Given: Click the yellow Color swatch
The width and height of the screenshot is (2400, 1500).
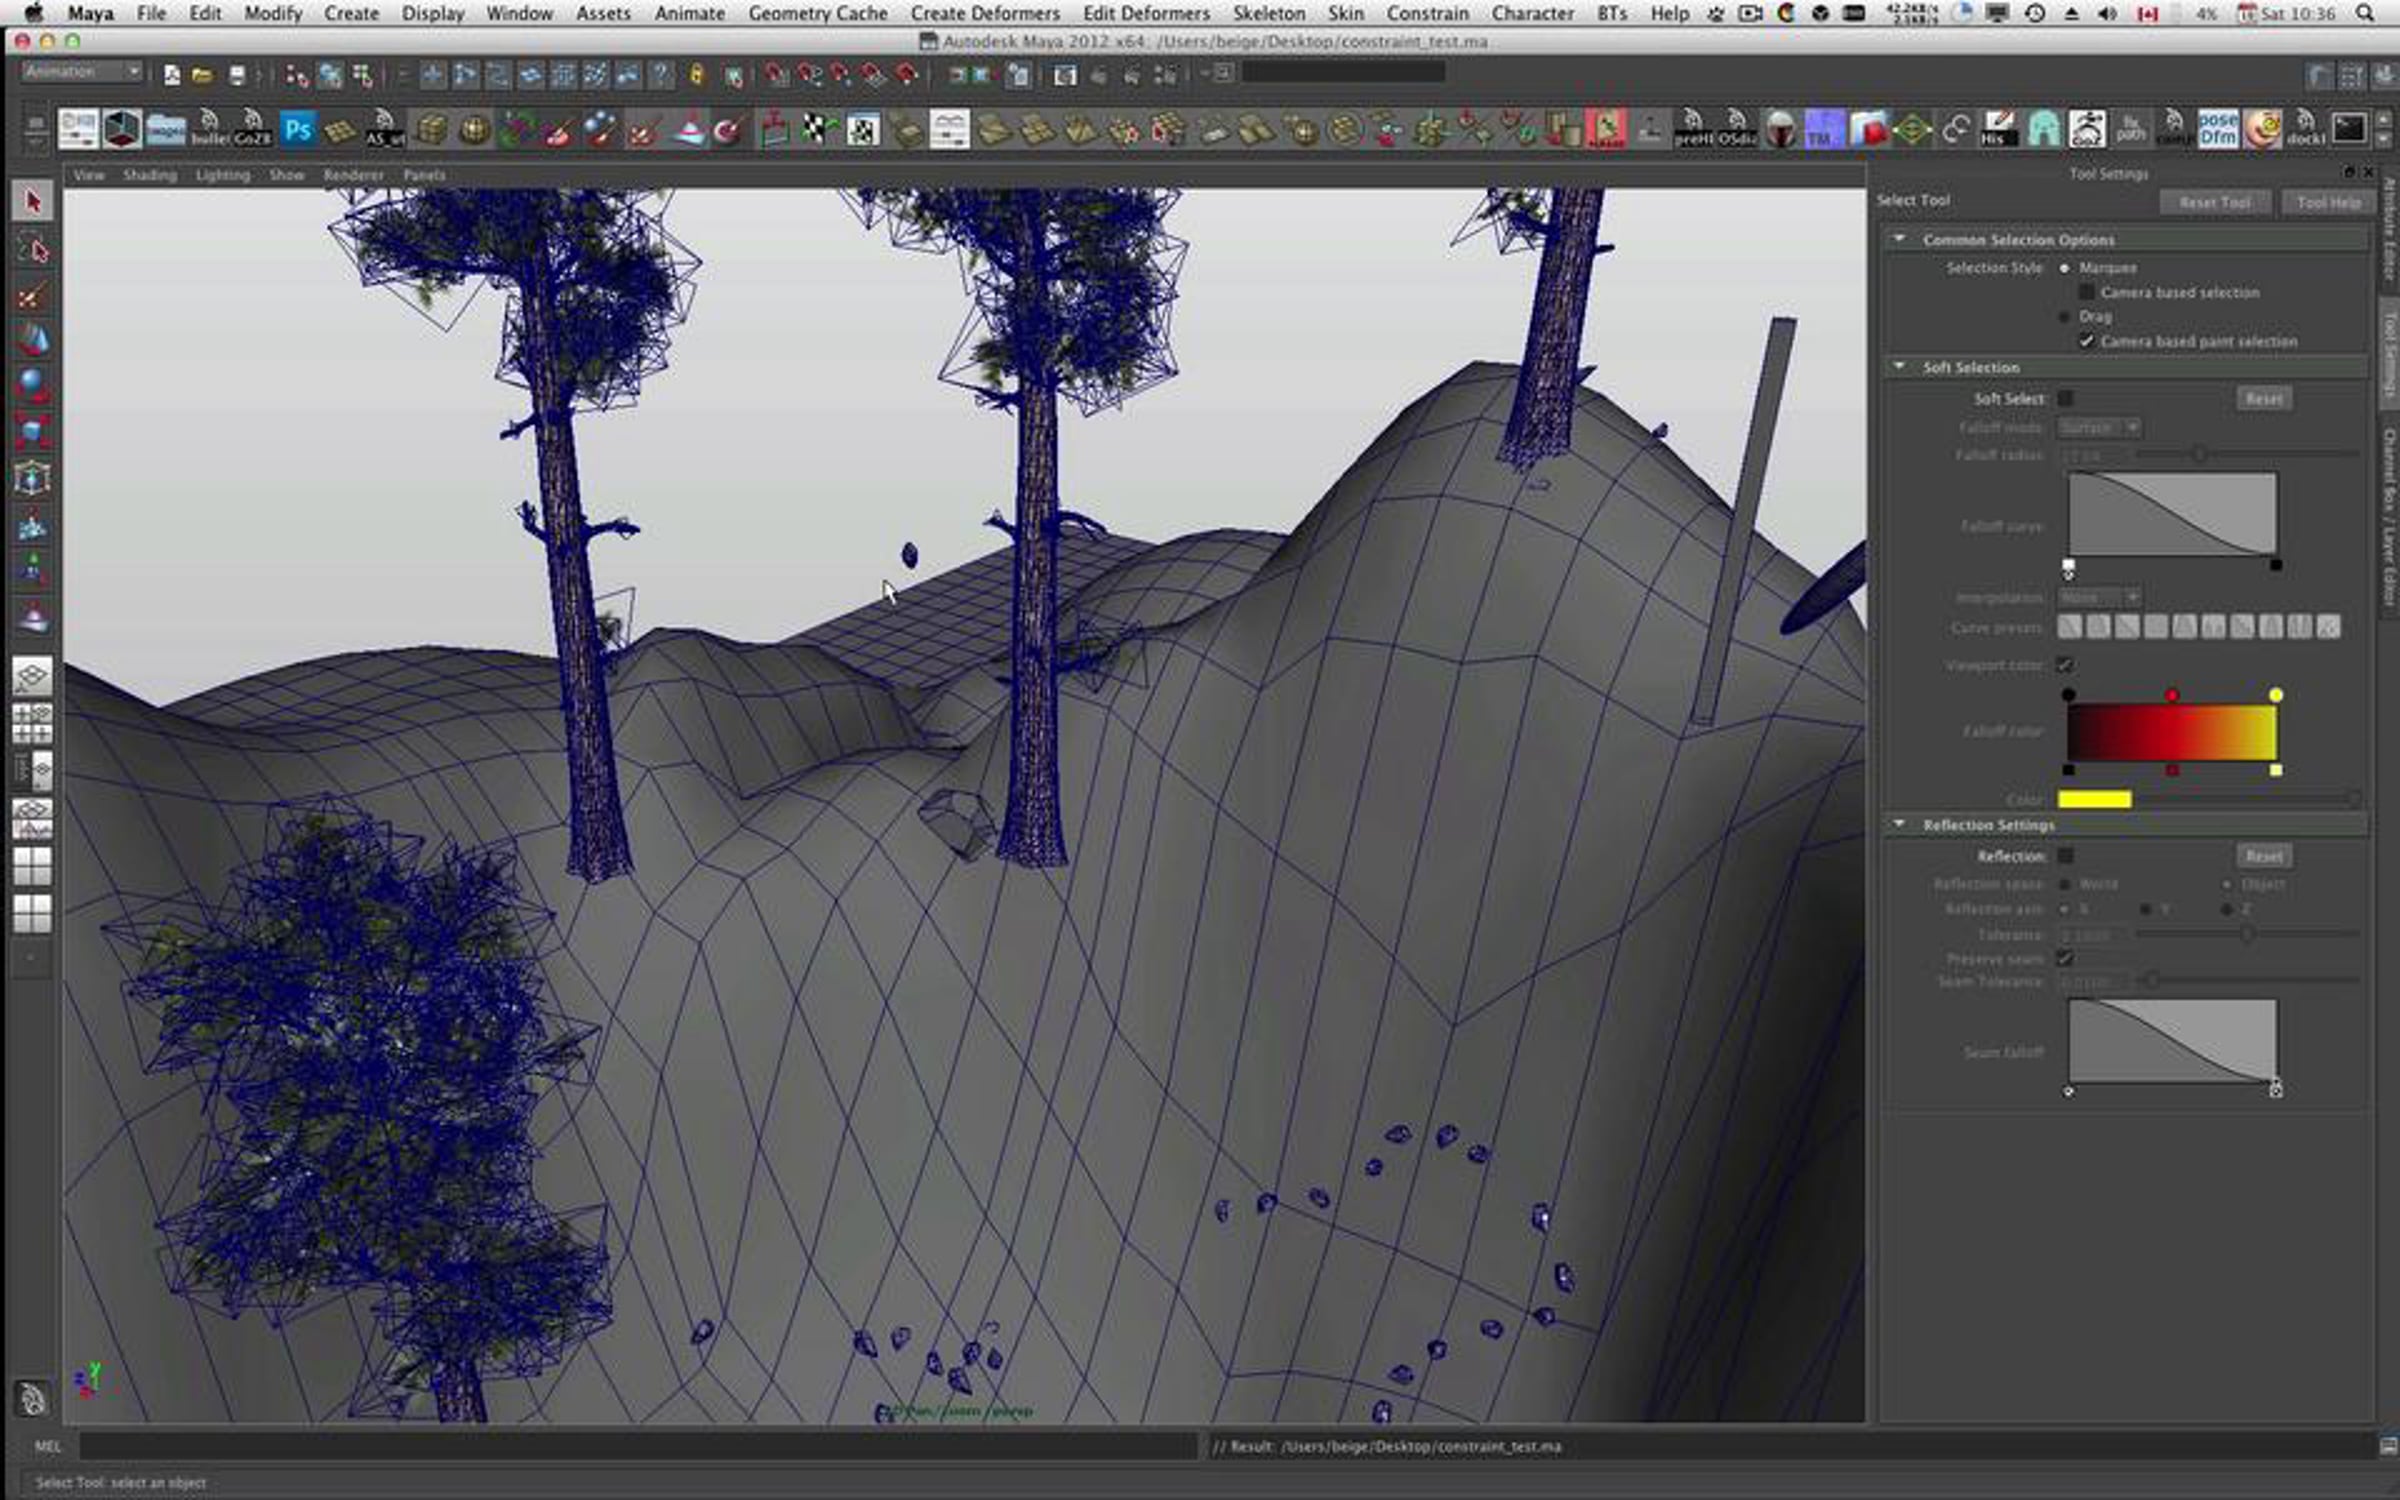Looking at the screenshot, I should (x=2094, y=799).
